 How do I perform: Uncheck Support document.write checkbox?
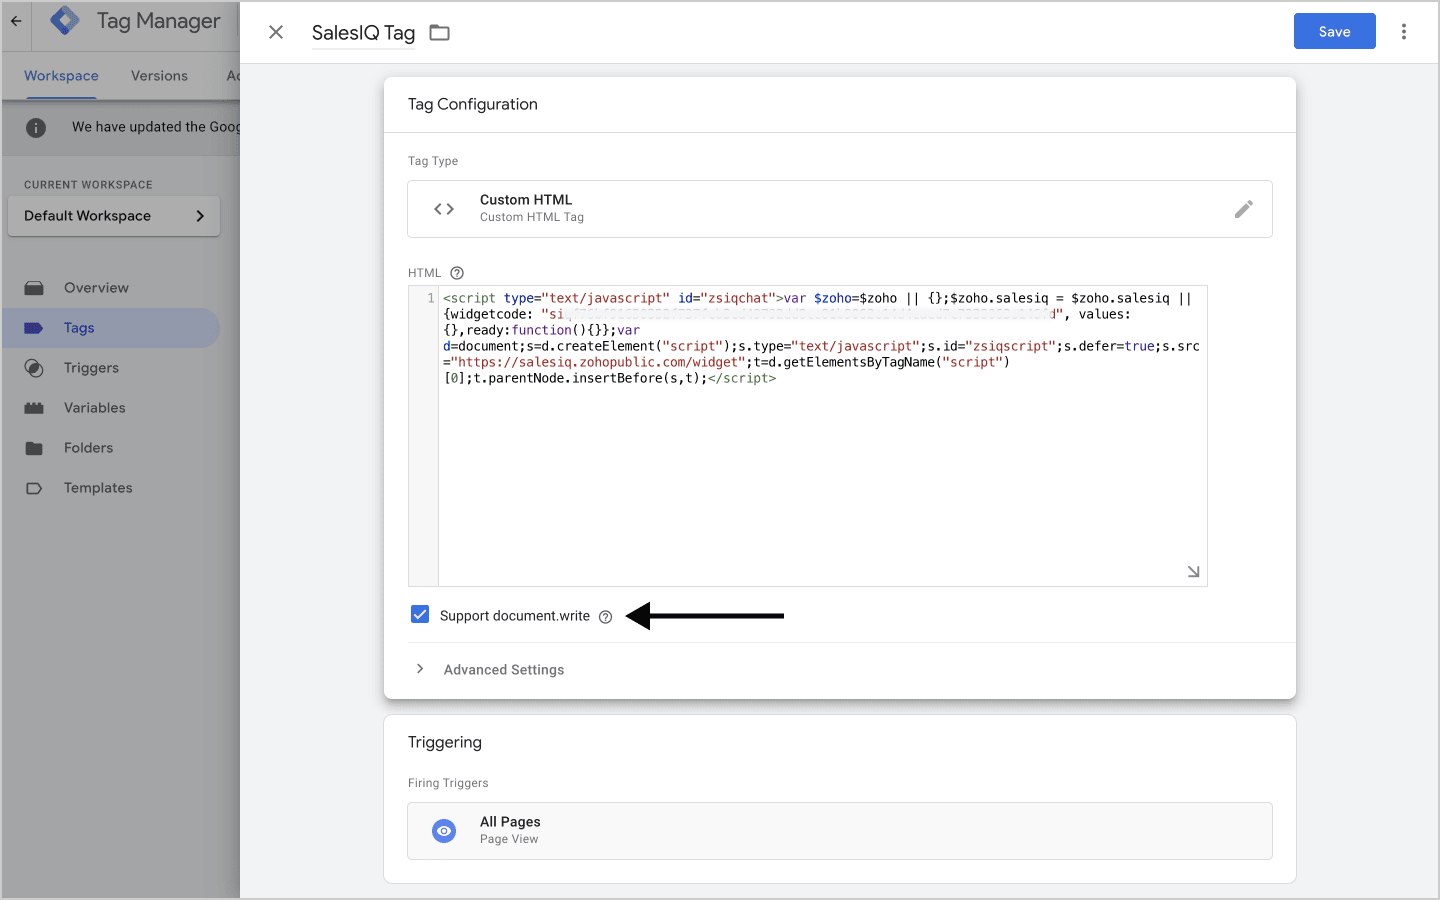420,615
